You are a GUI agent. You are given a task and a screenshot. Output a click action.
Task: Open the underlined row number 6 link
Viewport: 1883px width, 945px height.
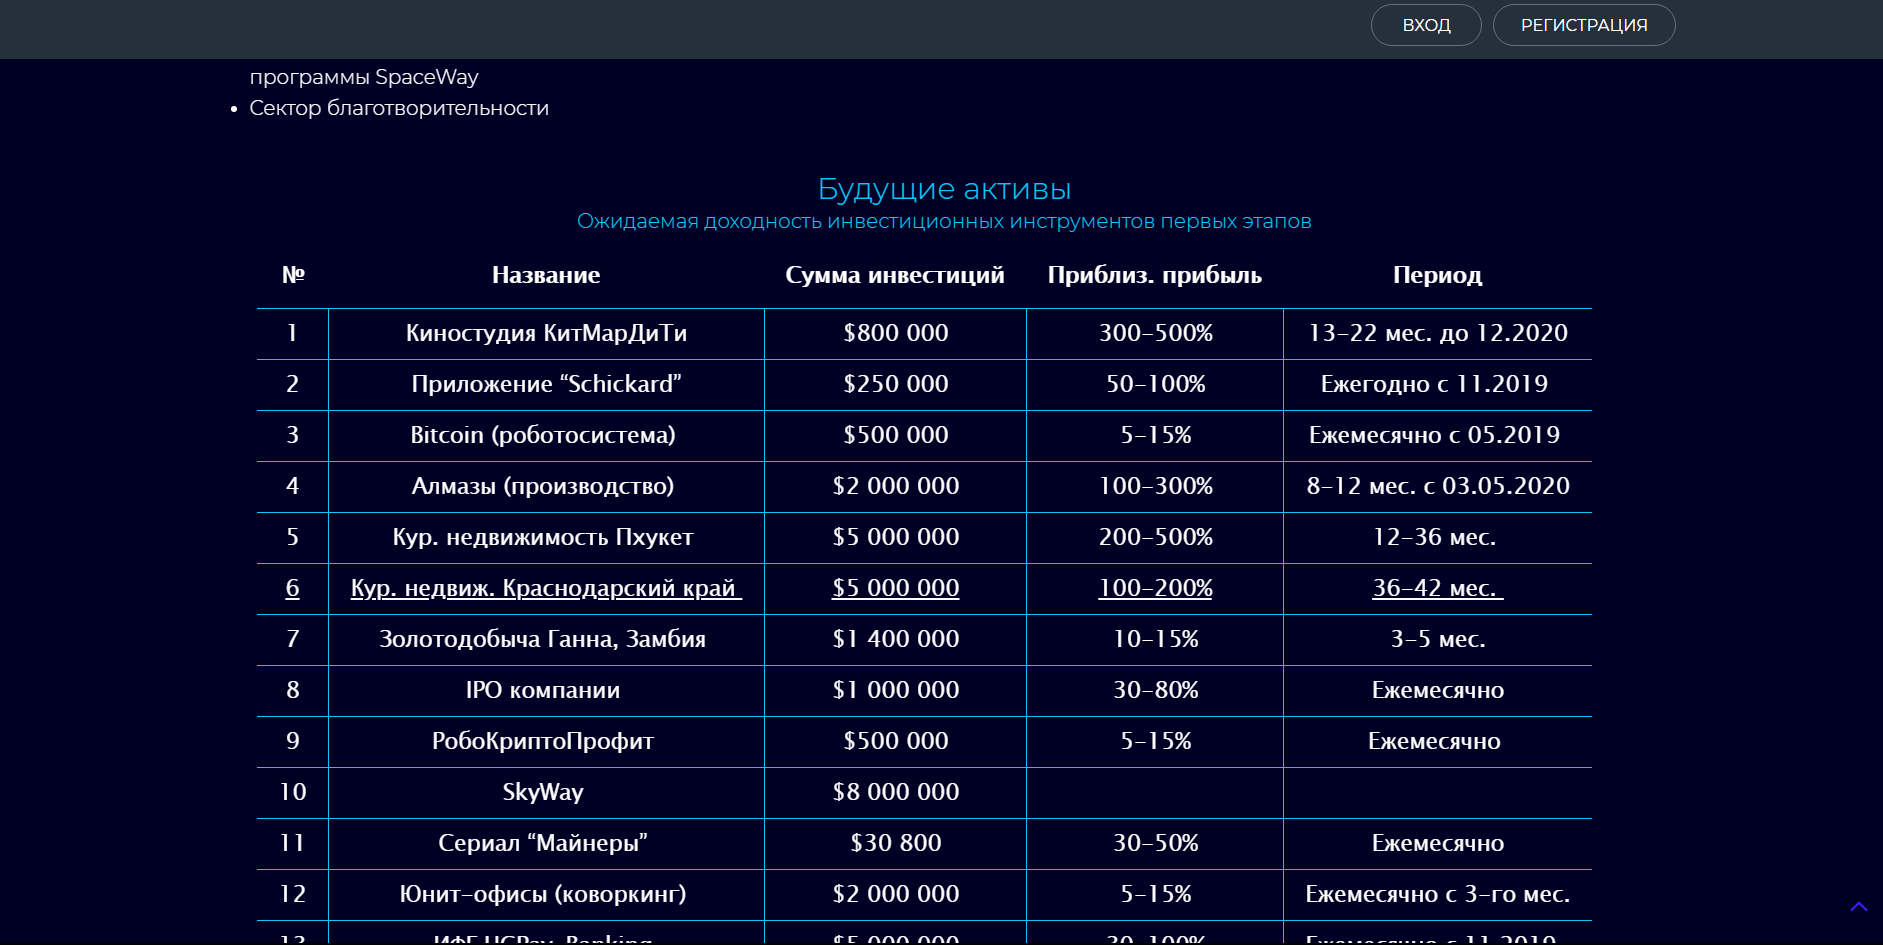click(293, 588)
